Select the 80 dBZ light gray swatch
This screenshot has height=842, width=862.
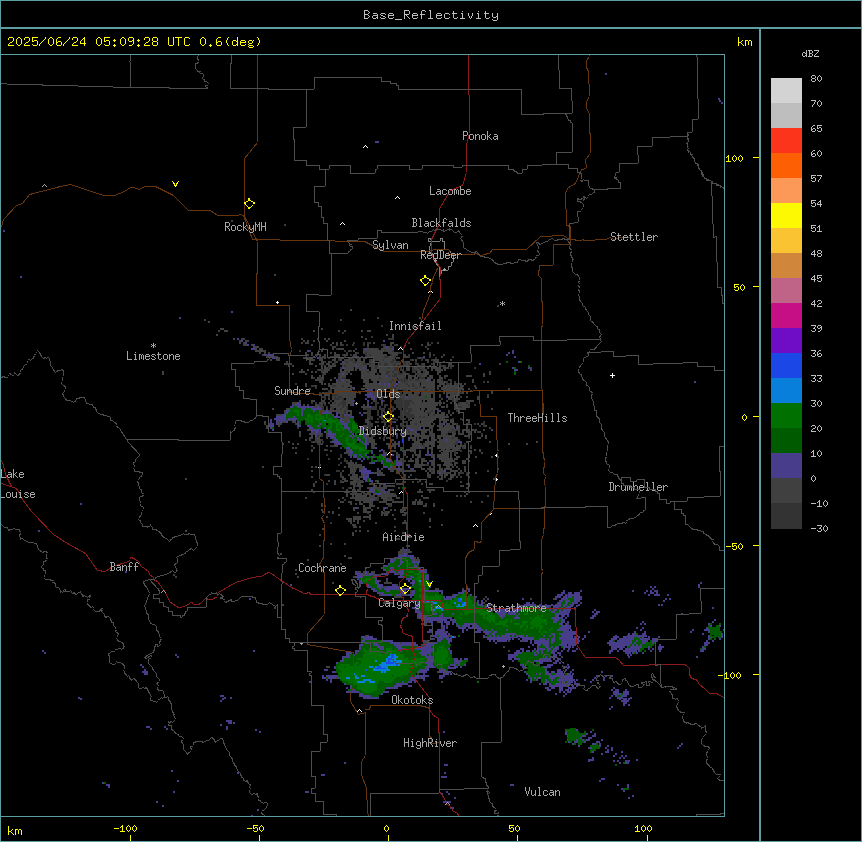786,90
